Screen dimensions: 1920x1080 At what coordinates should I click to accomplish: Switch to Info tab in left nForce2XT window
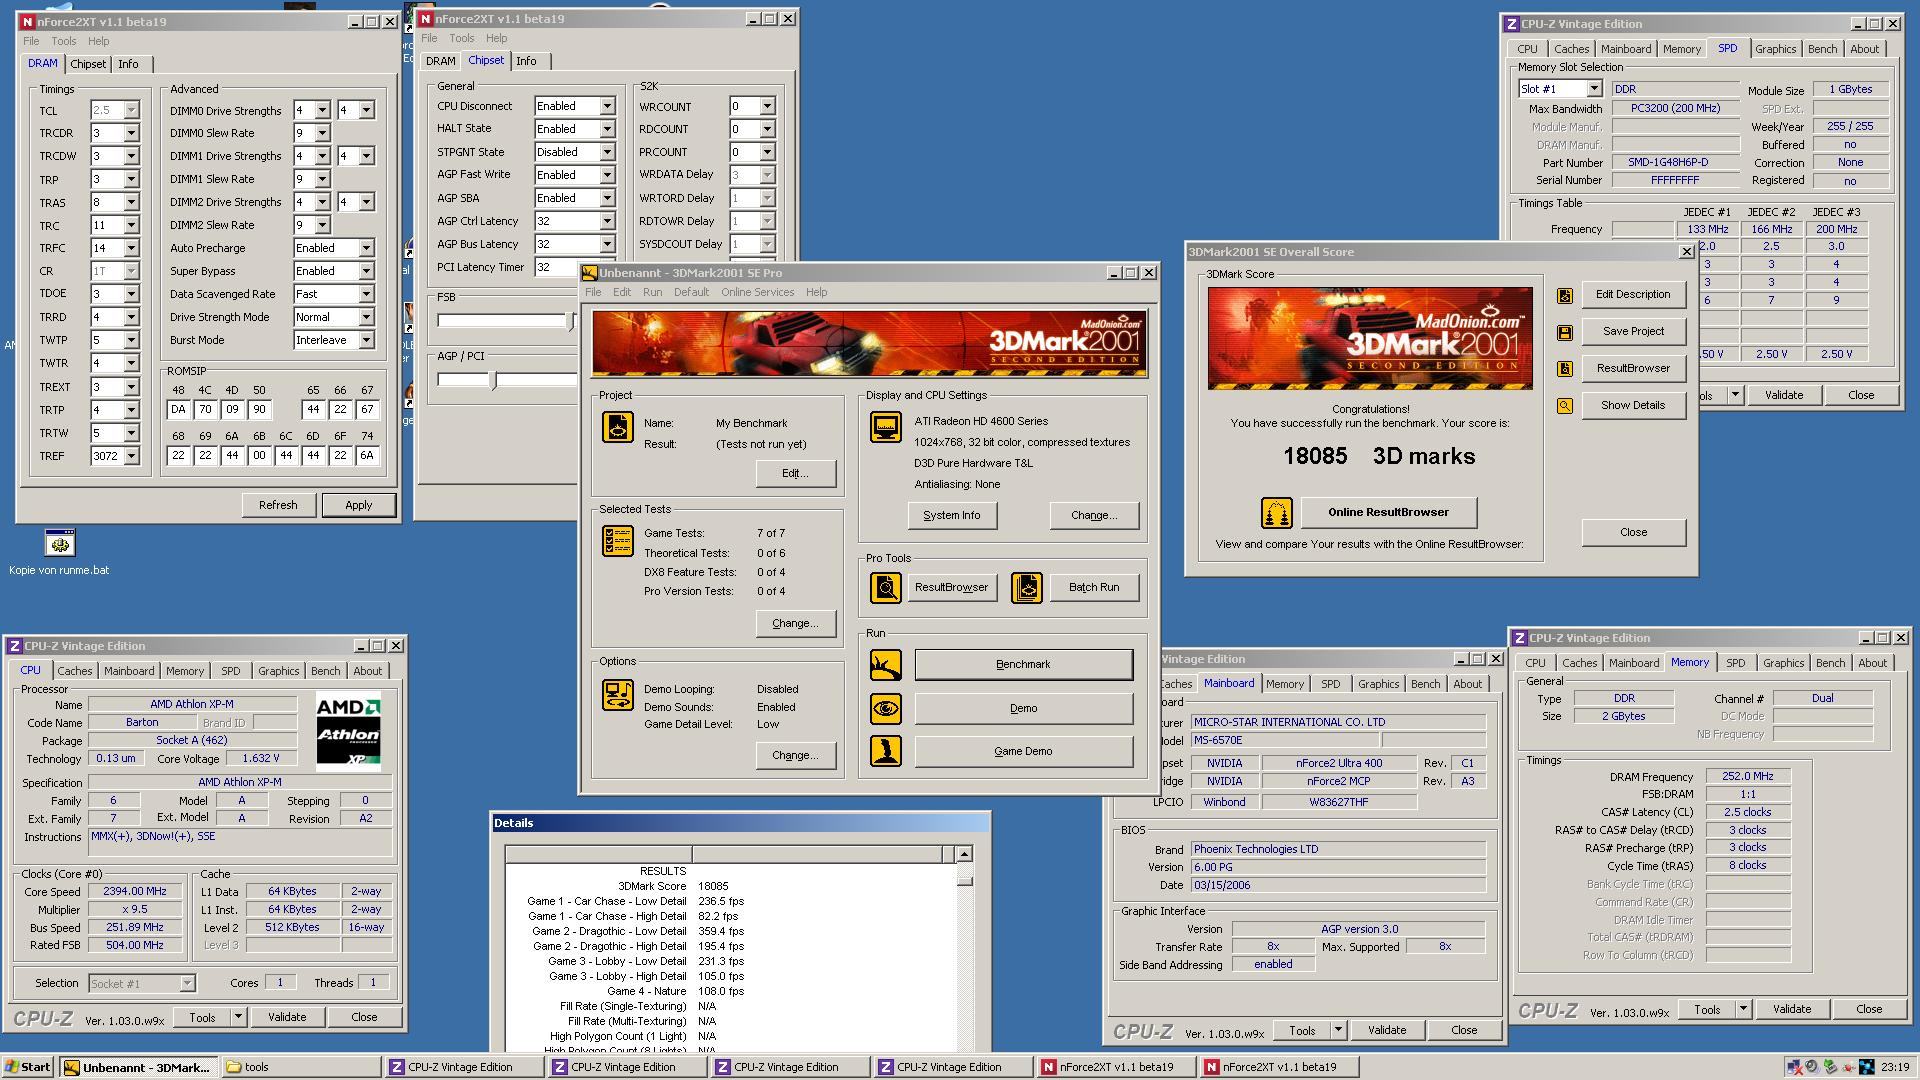click(x=129, y=64)
